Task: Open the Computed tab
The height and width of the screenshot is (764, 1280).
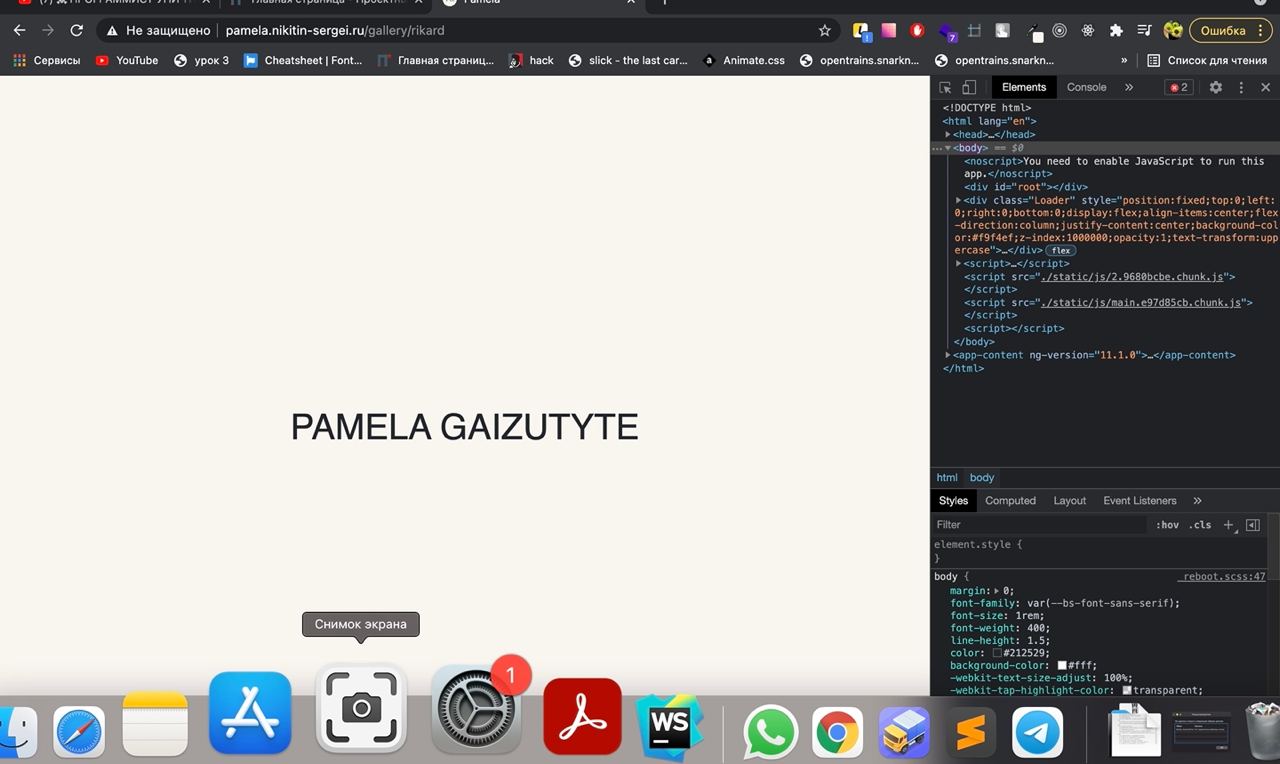Action: [1010, 501]
